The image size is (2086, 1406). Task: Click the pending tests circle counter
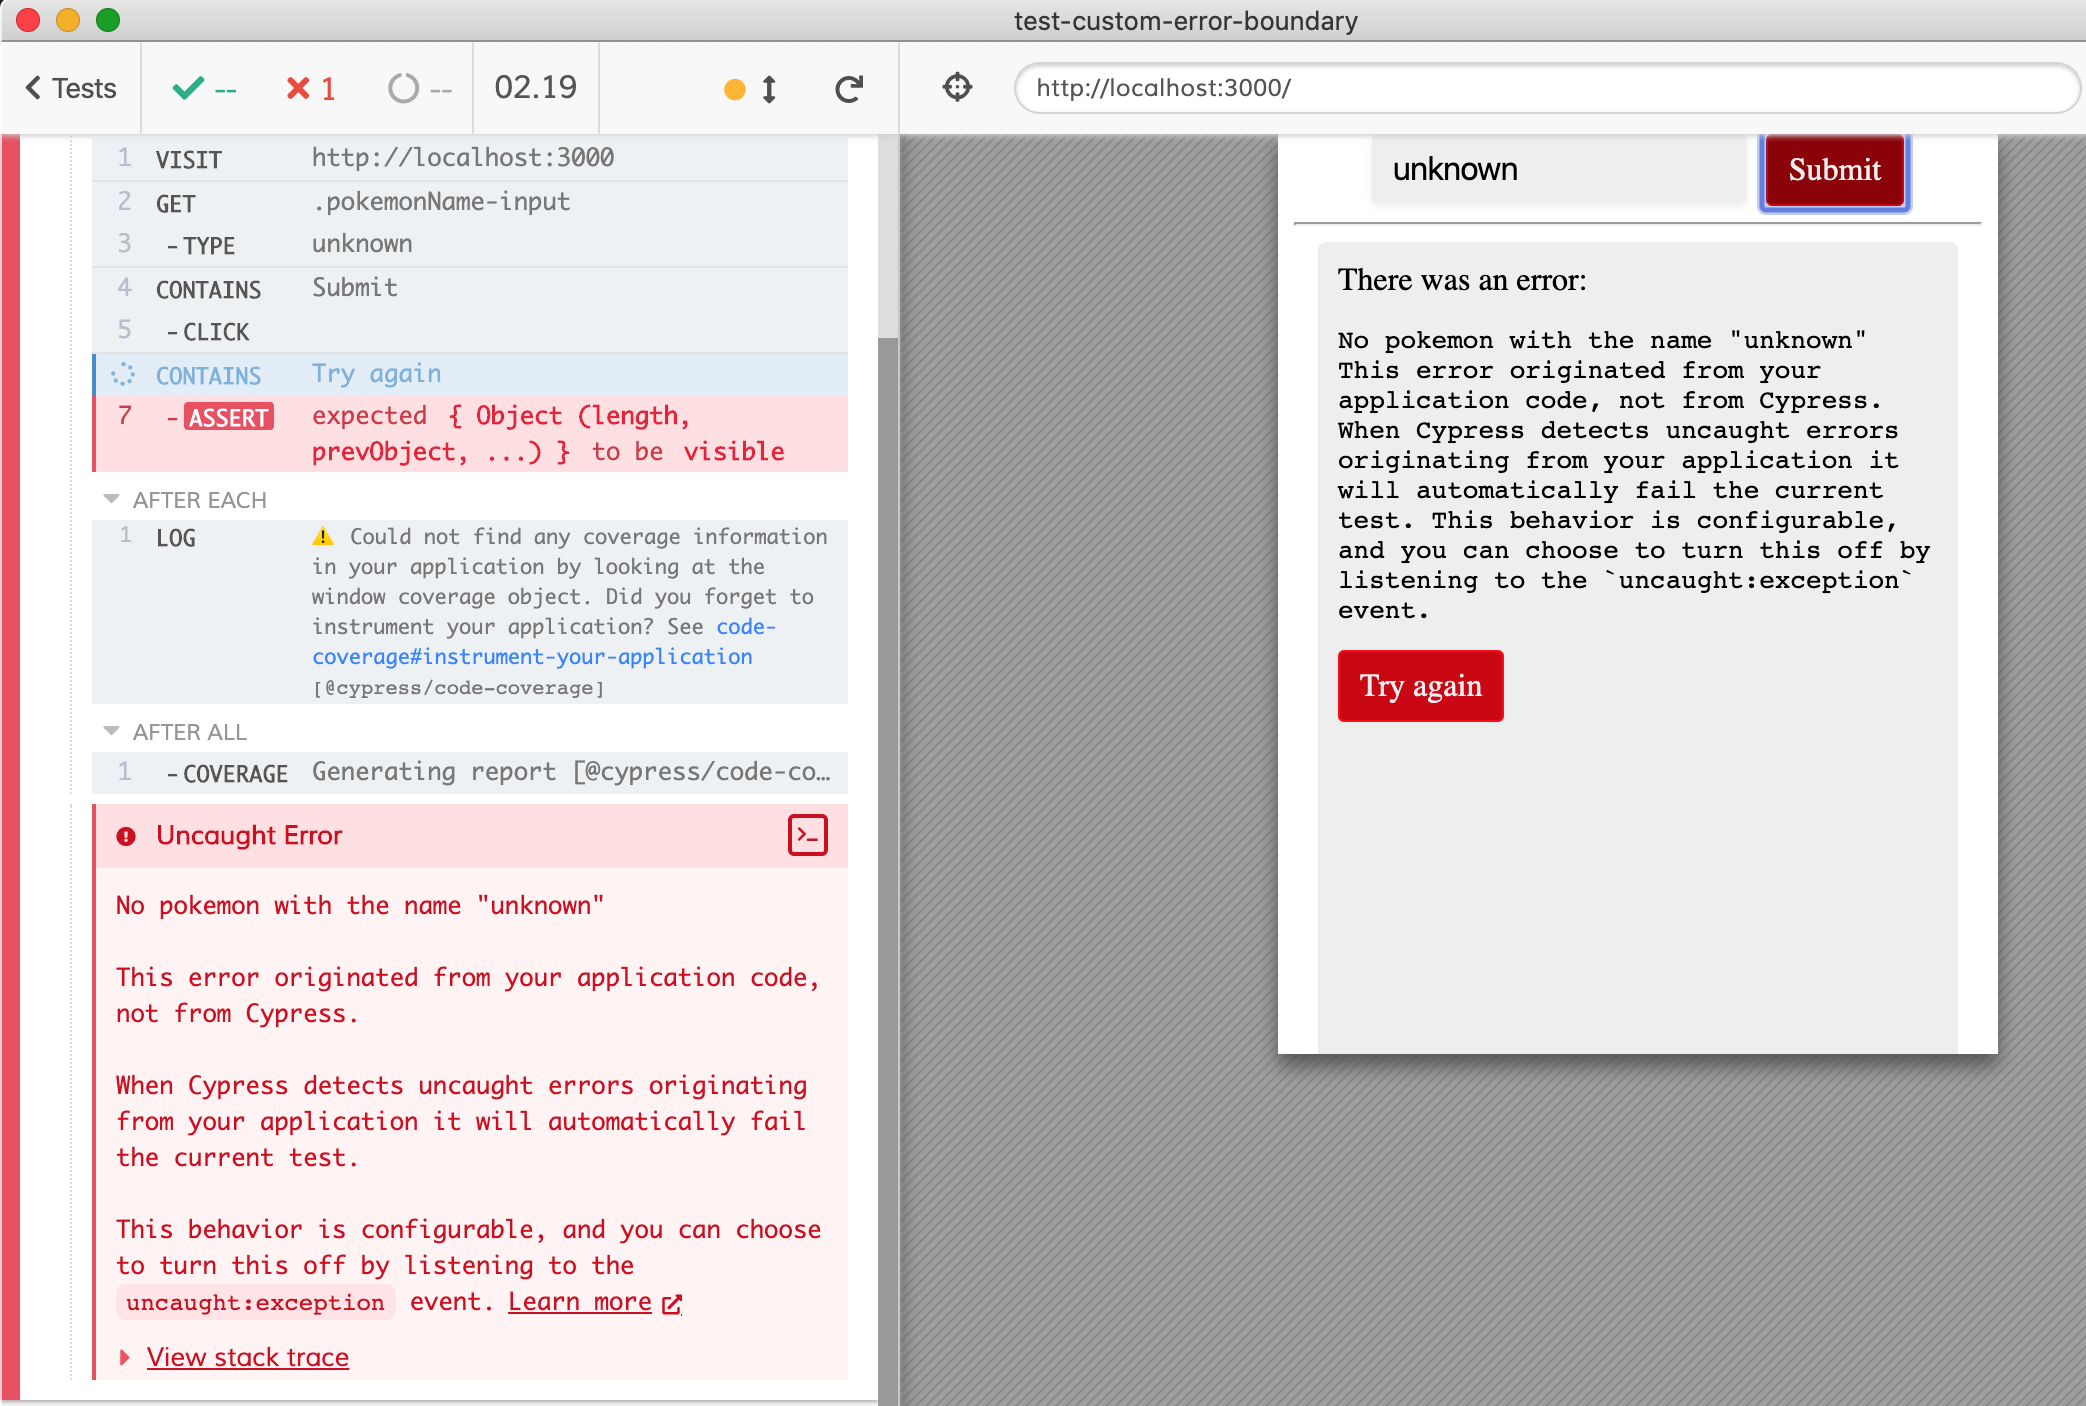point(420,89)
